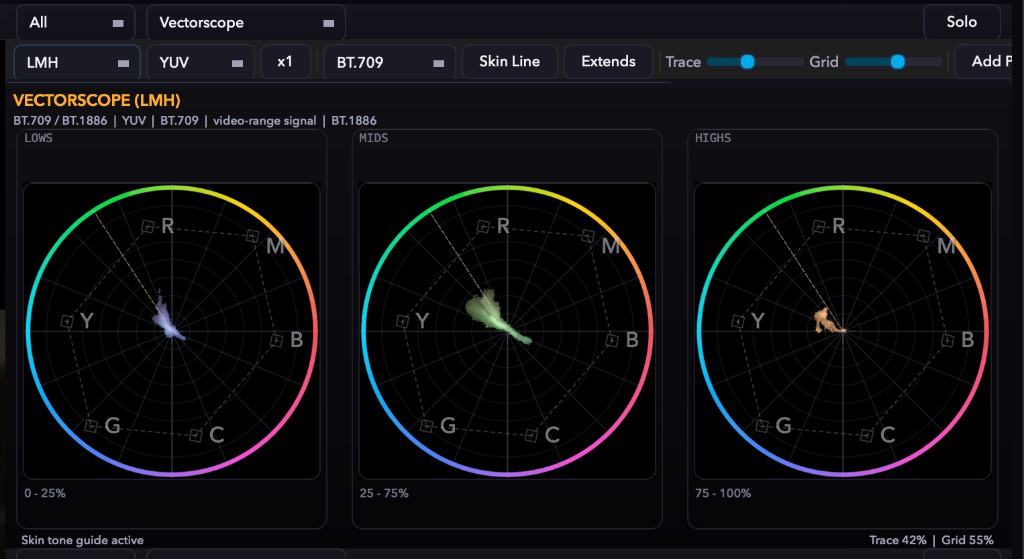Click the Y target box in MIDS vectorscope
This screenshot has width=1024, height=559.
point(403,321)
